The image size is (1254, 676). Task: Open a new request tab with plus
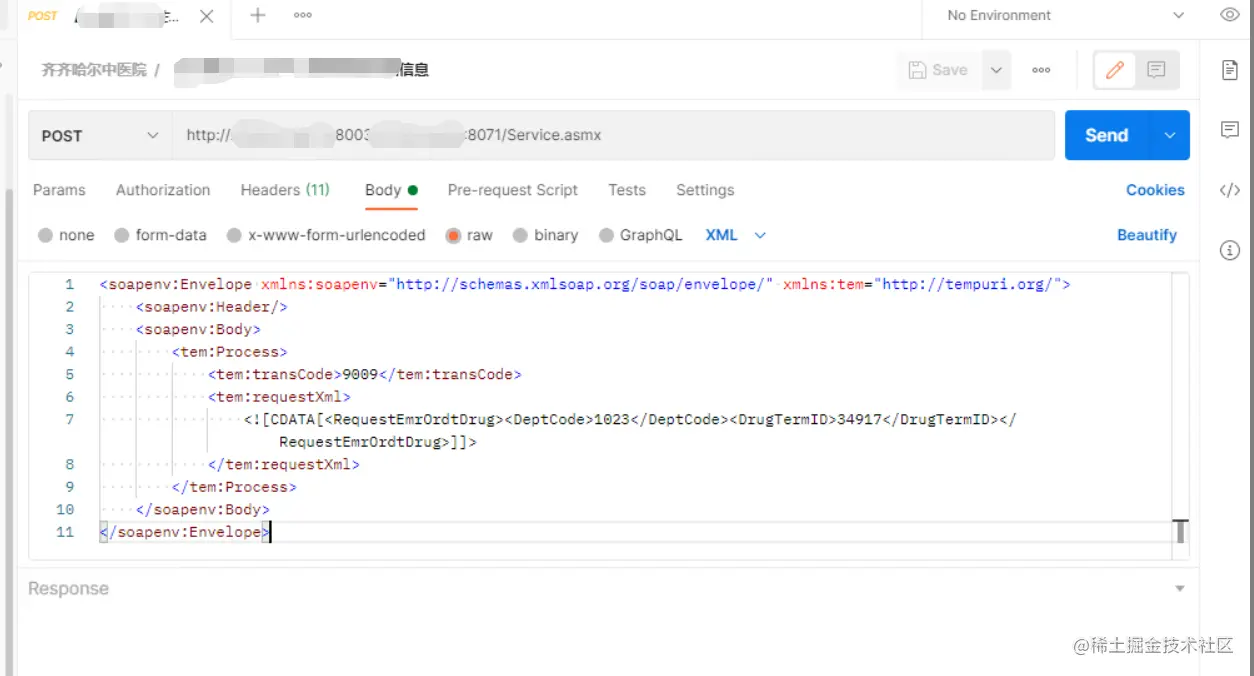(258, 15)
